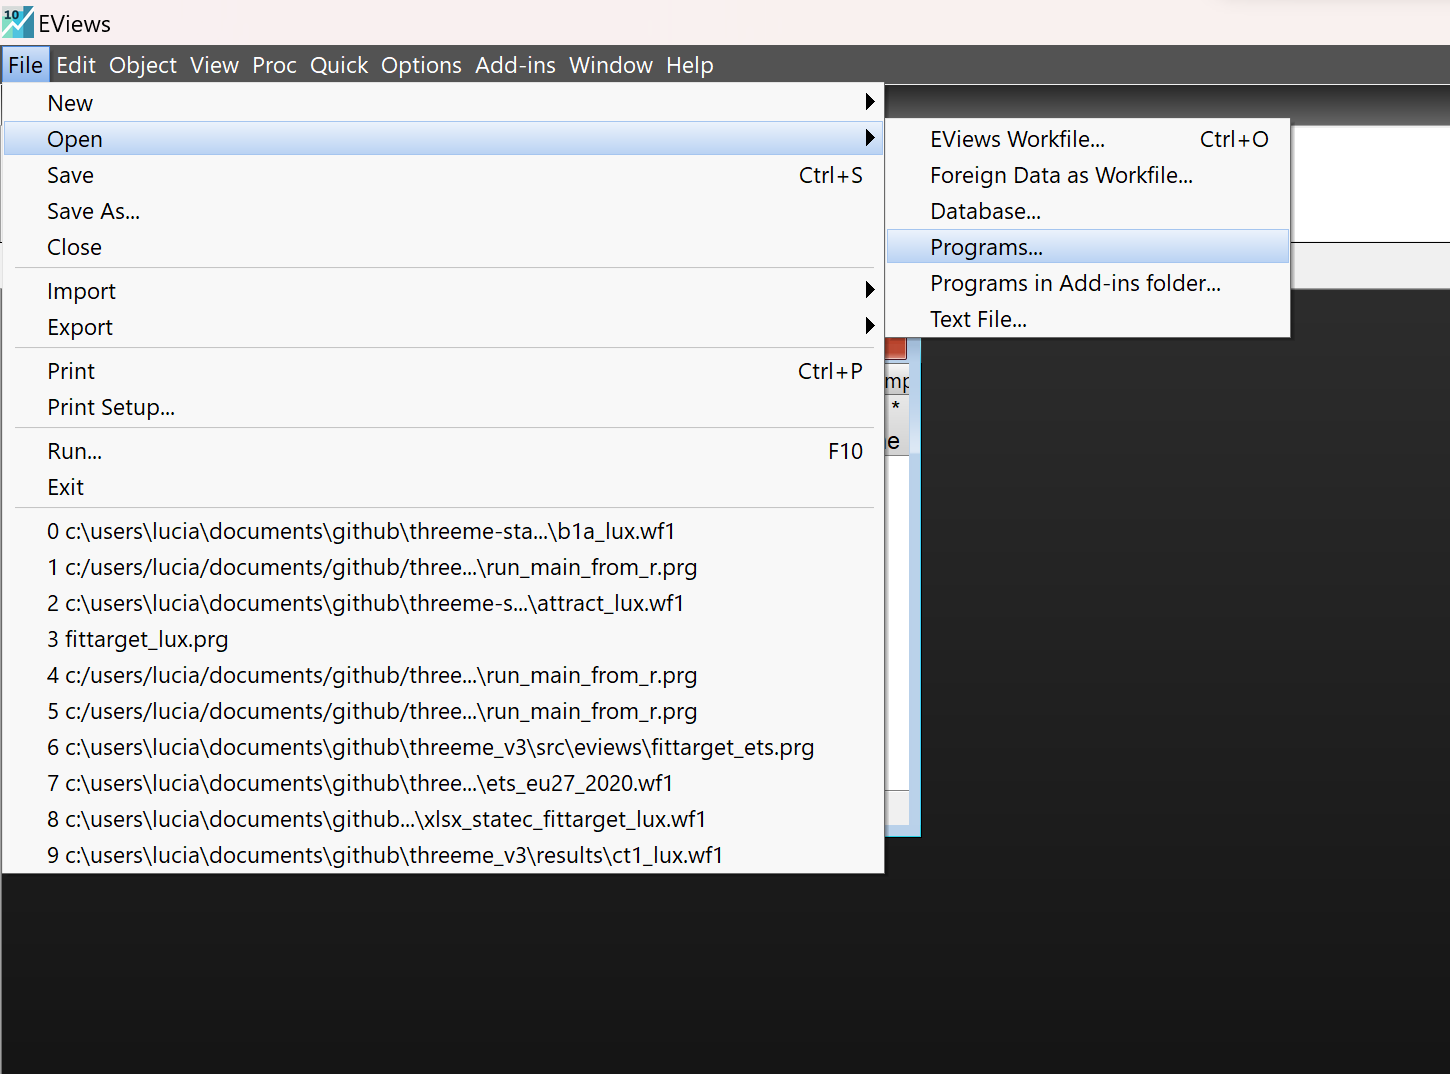Choose Text File... in Open submenu
This screenshot has width=1450, height=1074.
[1088, 319]
